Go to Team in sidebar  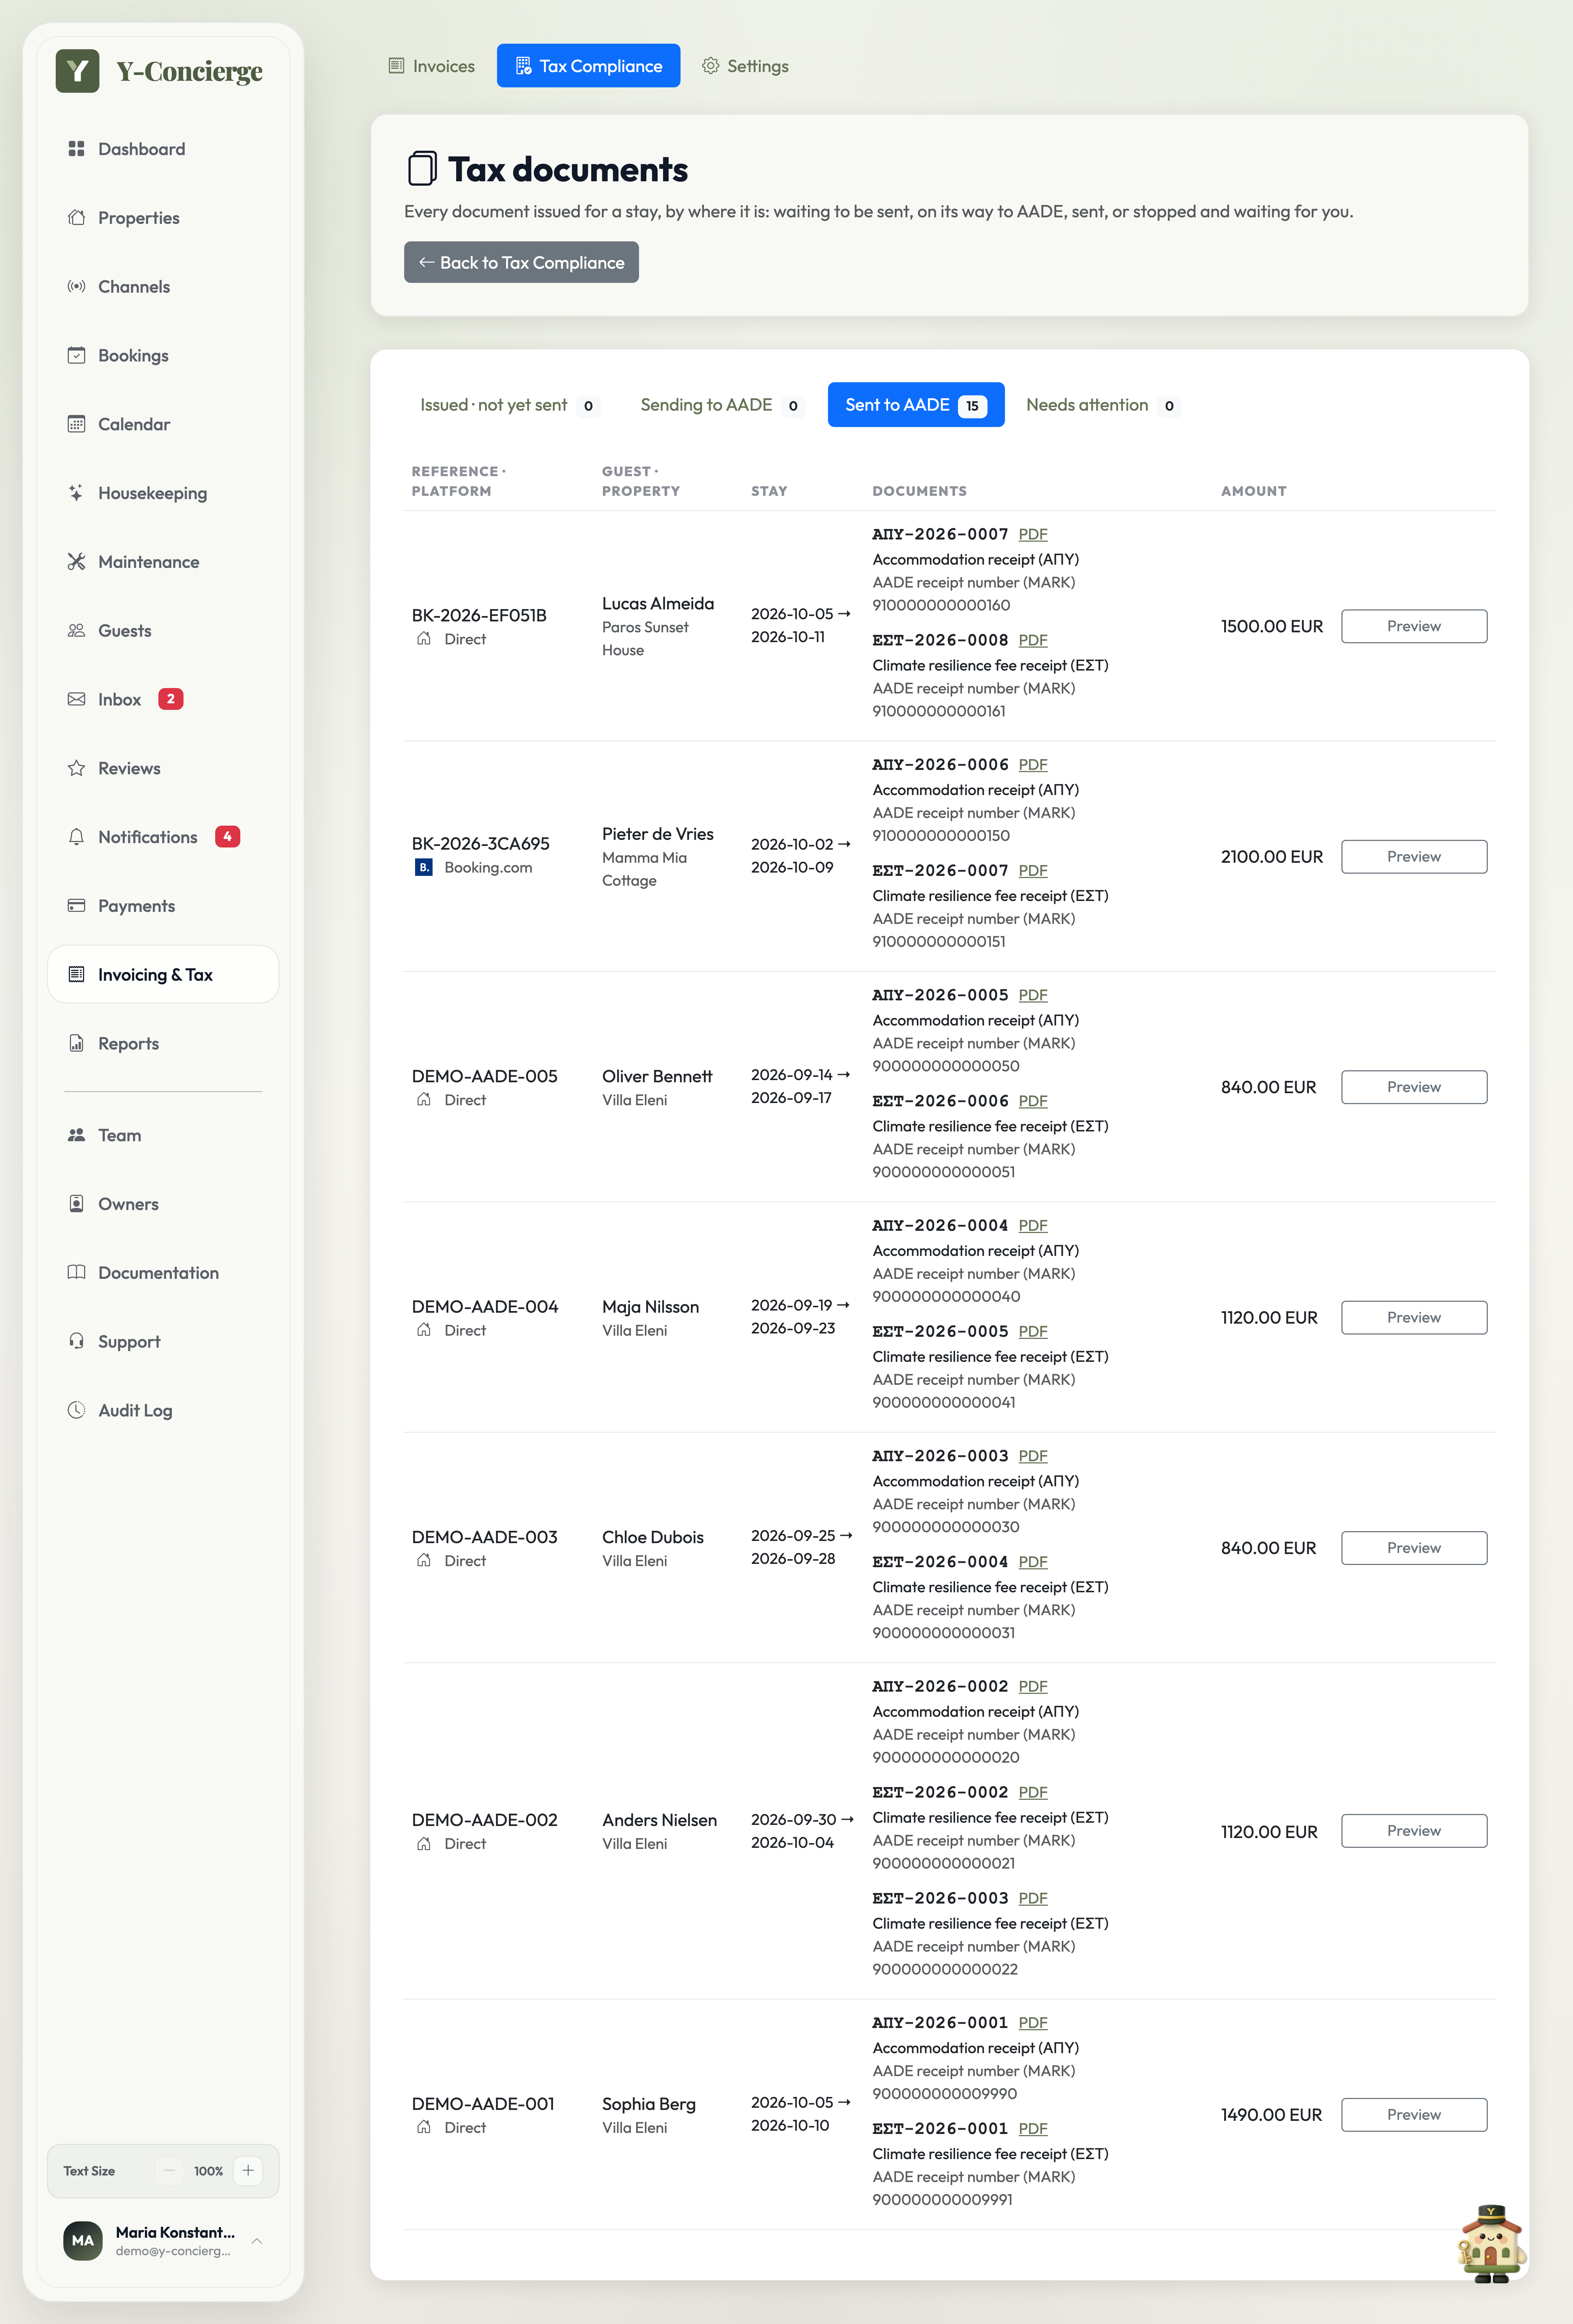[163, 1135]
